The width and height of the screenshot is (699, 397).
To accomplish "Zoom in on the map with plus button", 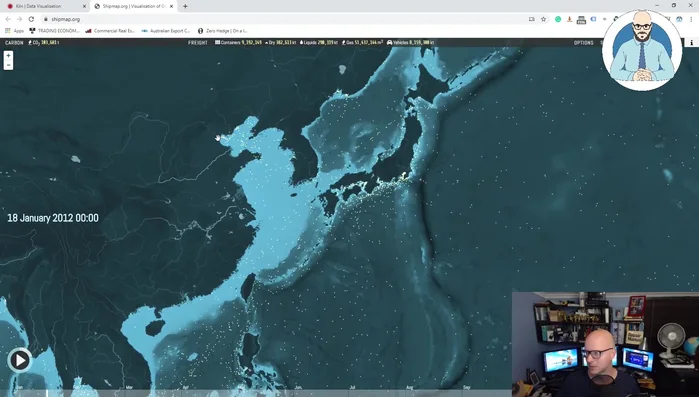I will pyautogui.click(x=8, y=56).
